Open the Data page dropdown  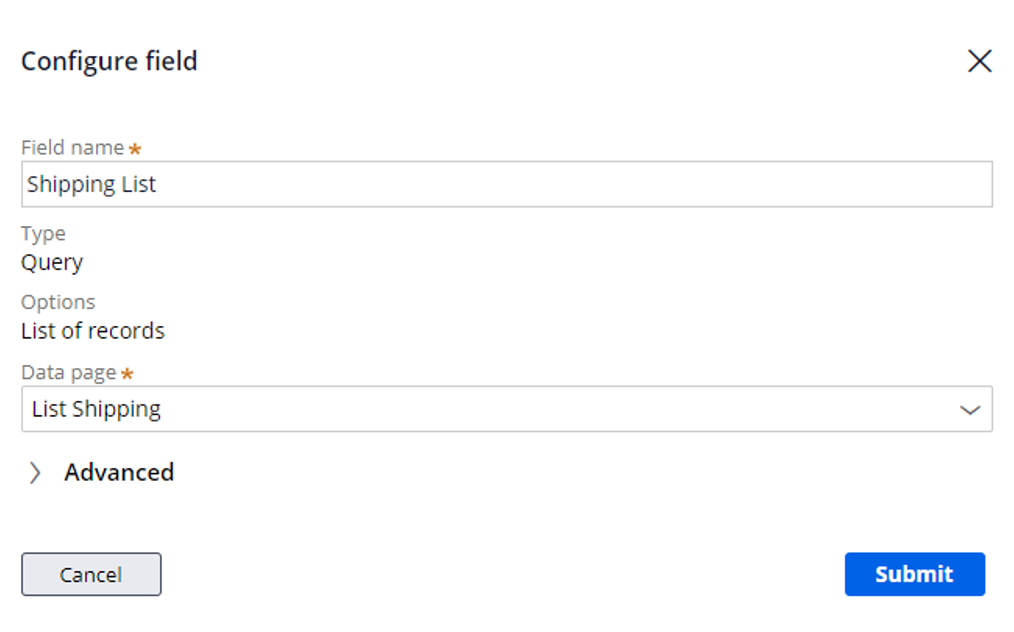tap(506, 409)
